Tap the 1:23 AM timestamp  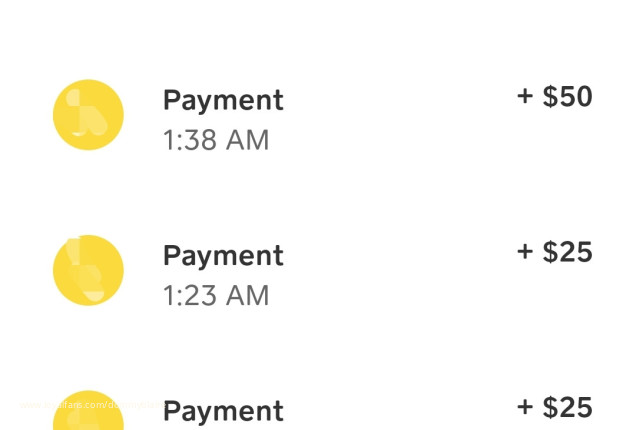point(216,296)
